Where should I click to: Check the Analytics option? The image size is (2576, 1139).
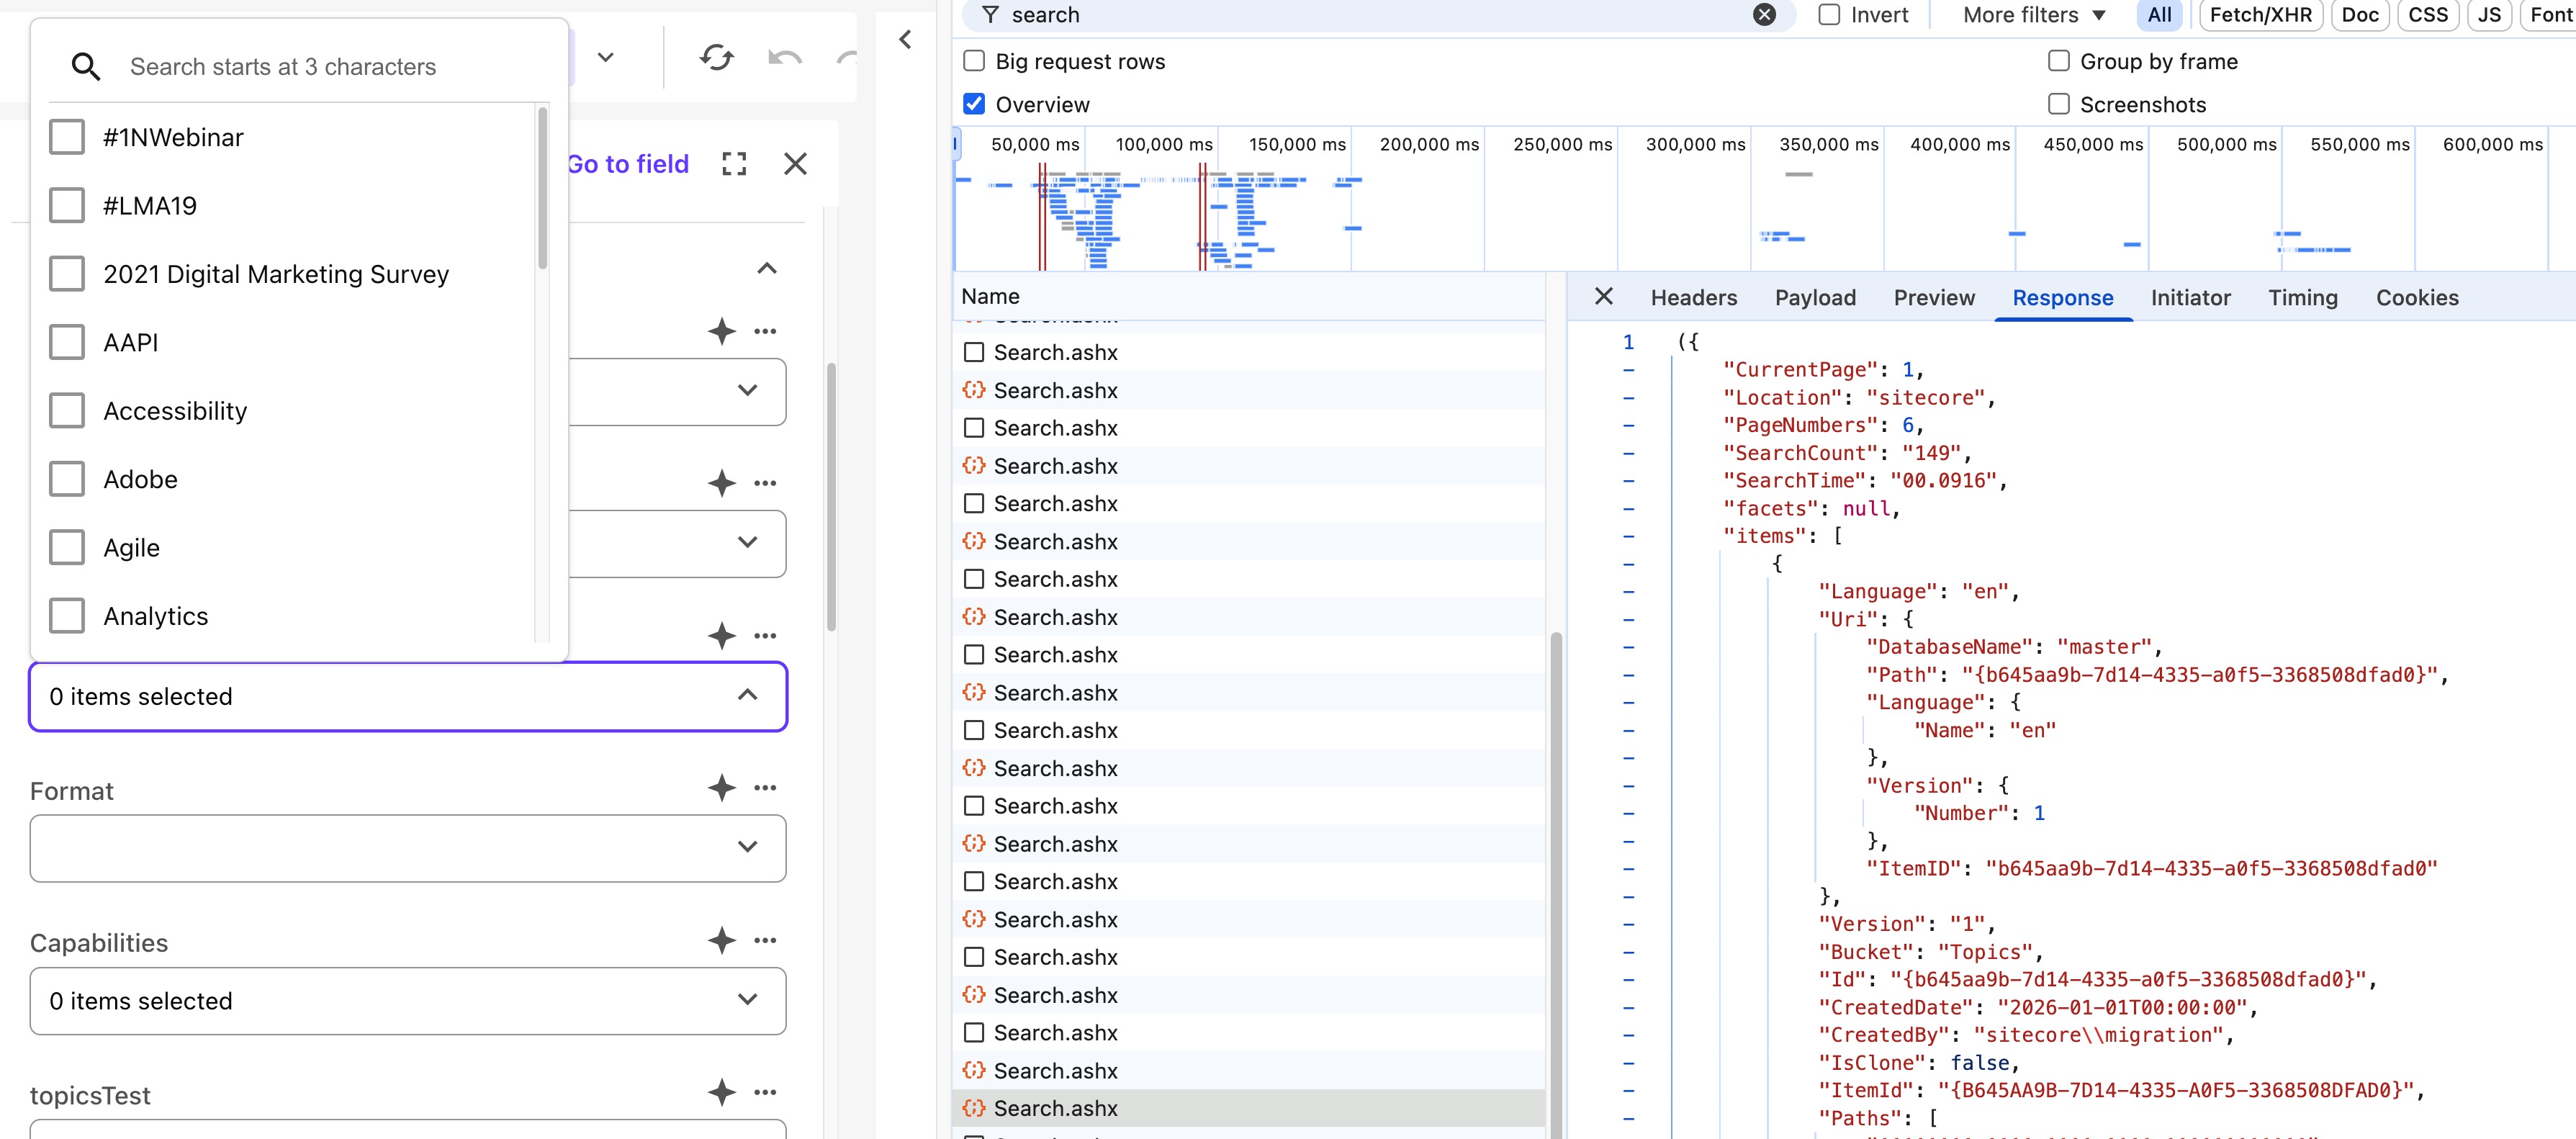(x=67, y=616)
